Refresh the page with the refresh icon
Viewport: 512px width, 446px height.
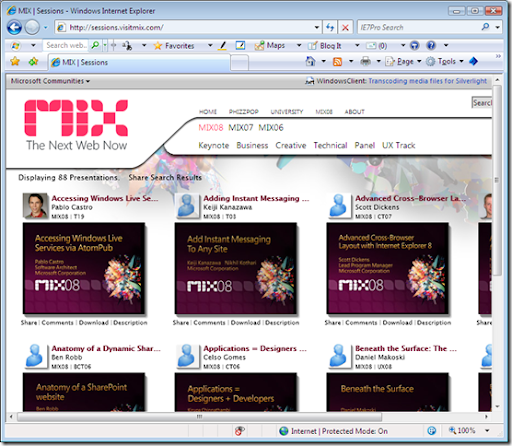[x=330, y=27]
